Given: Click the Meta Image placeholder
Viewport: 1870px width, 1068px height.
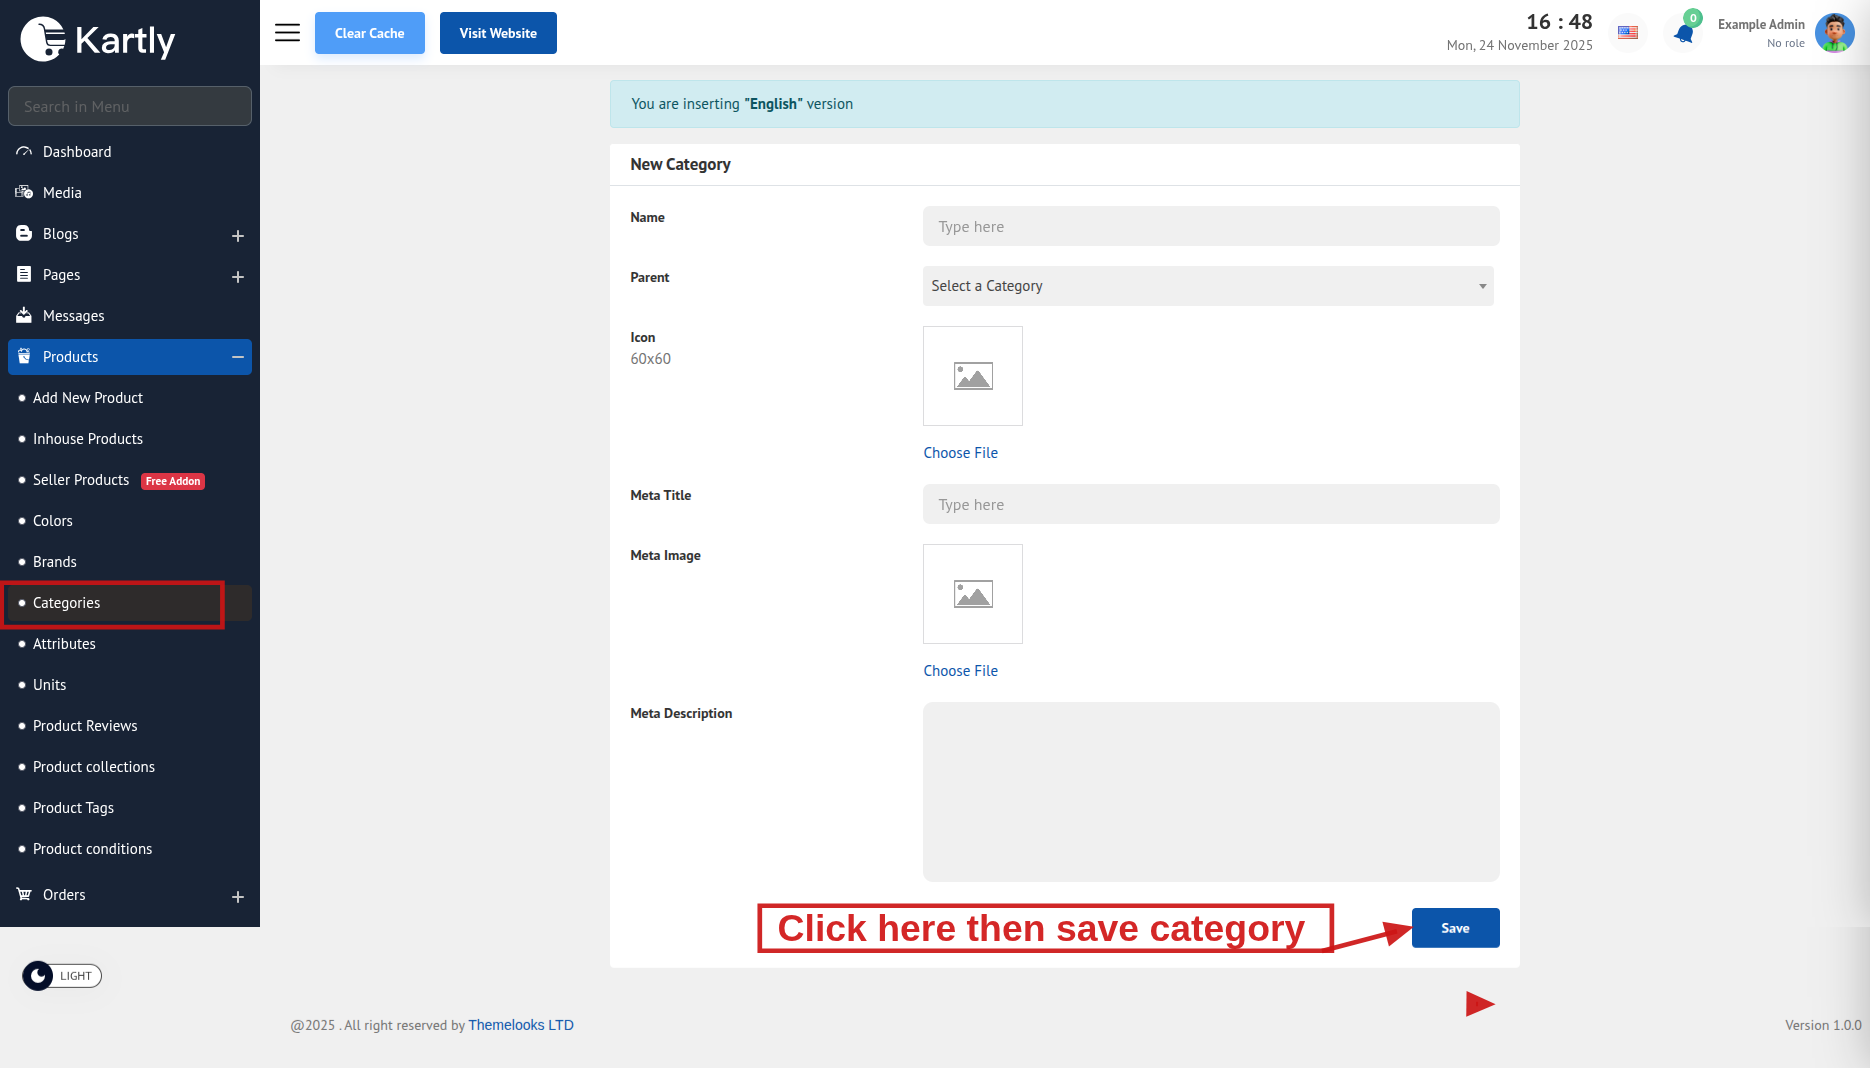Looking at the screenshot, I should [972, 594].
